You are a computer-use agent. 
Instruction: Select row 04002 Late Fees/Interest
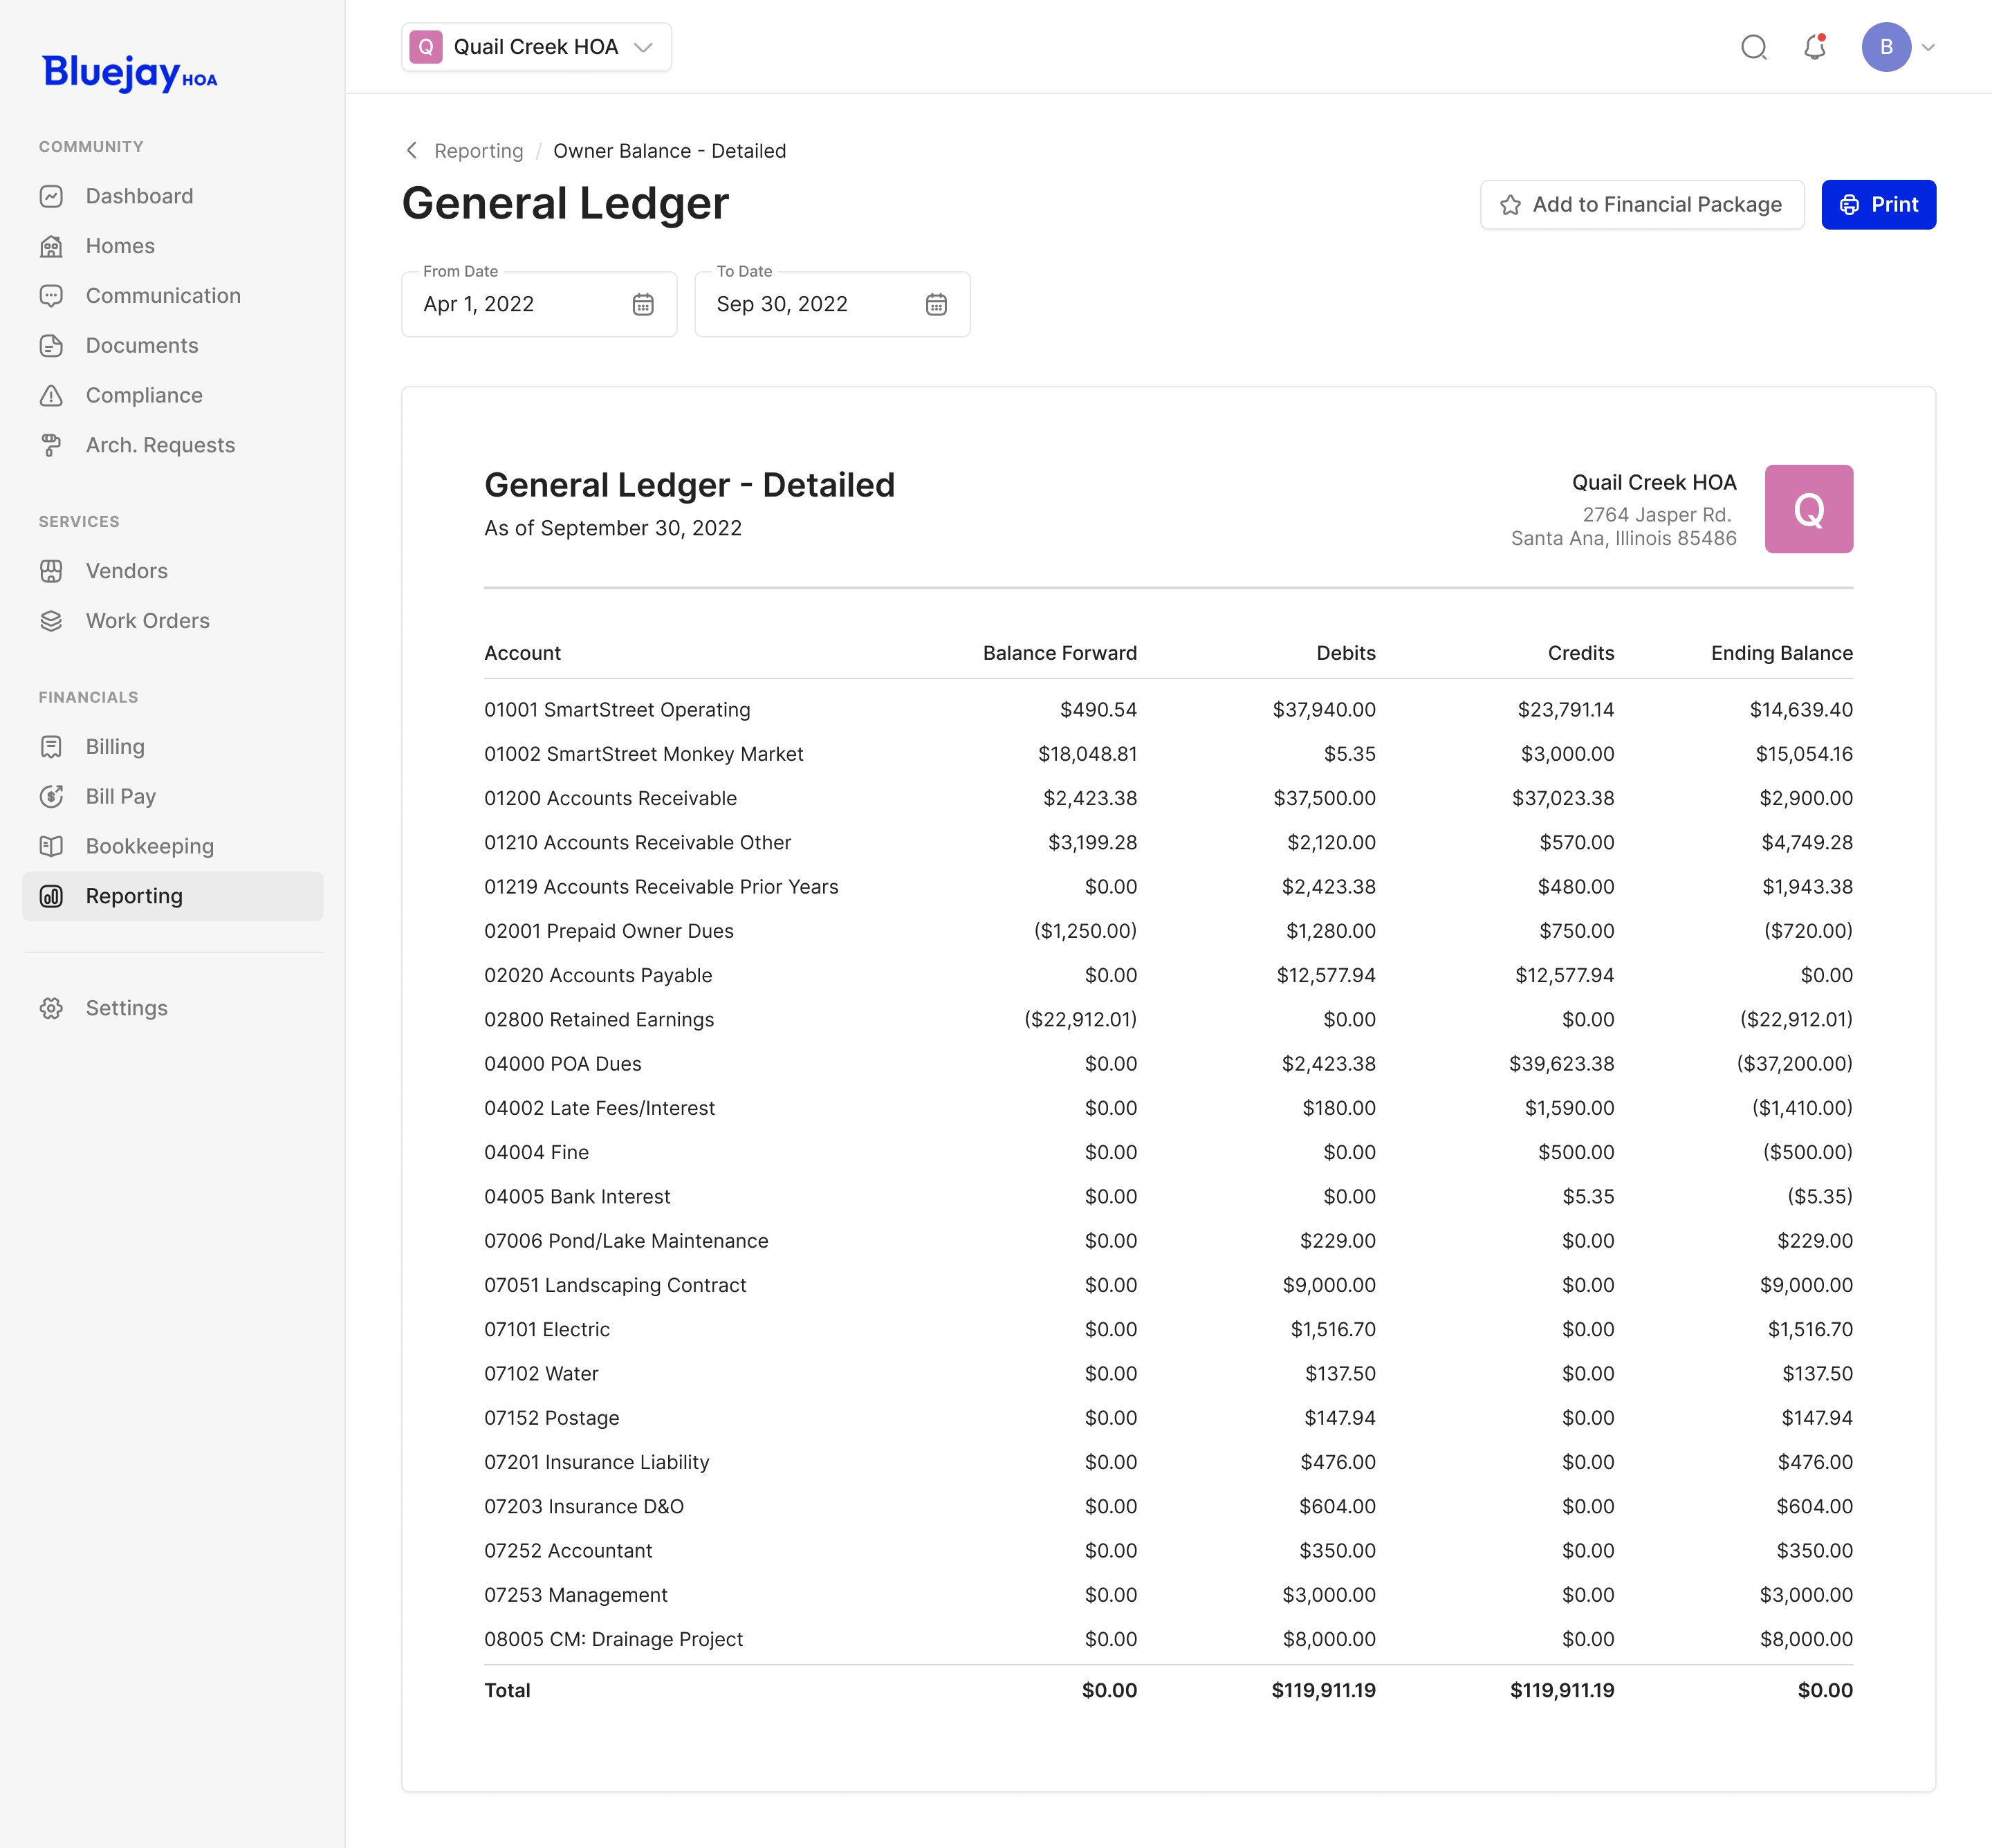click(x=1168, y=1108)
